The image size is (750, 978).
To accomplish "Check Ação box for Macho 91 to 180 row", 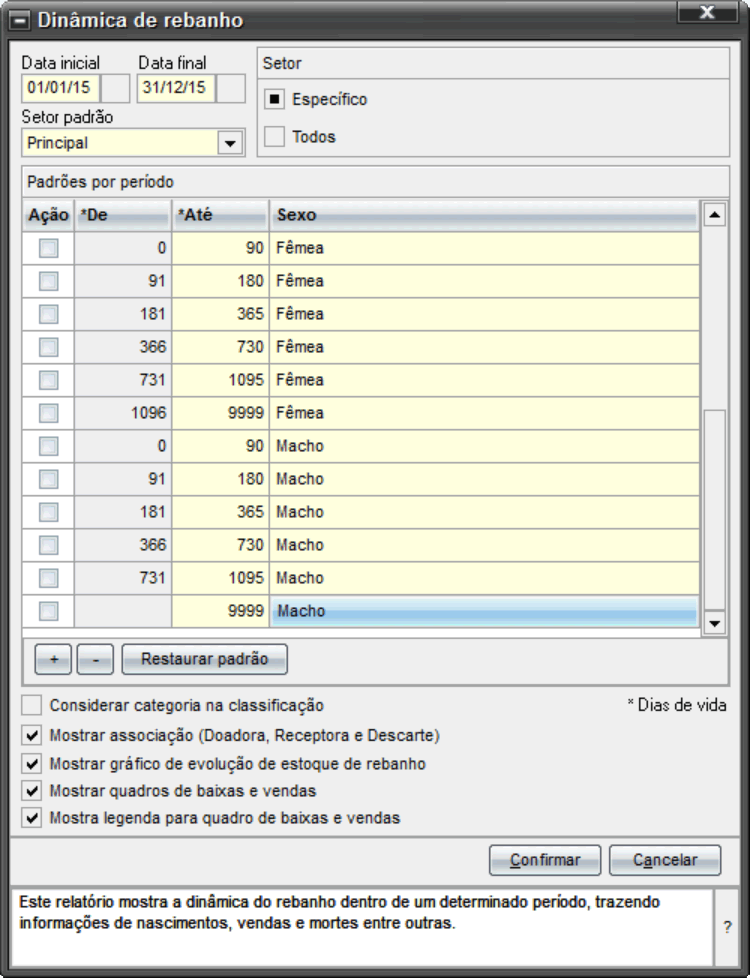I will [x=49, y=480].
